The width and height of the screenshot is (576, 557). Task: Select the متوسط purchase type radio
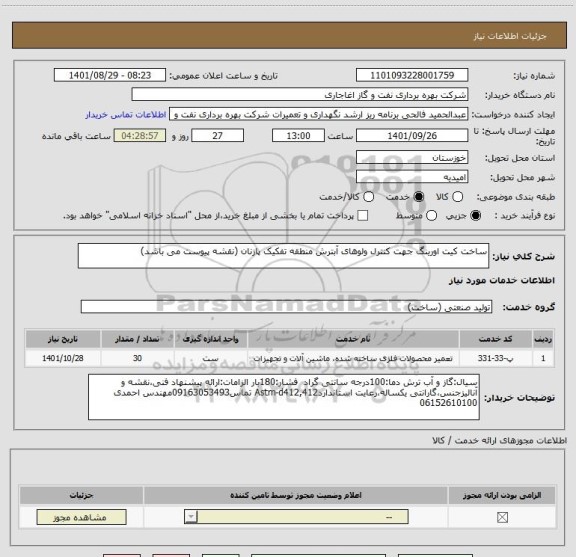click(431, 216)
